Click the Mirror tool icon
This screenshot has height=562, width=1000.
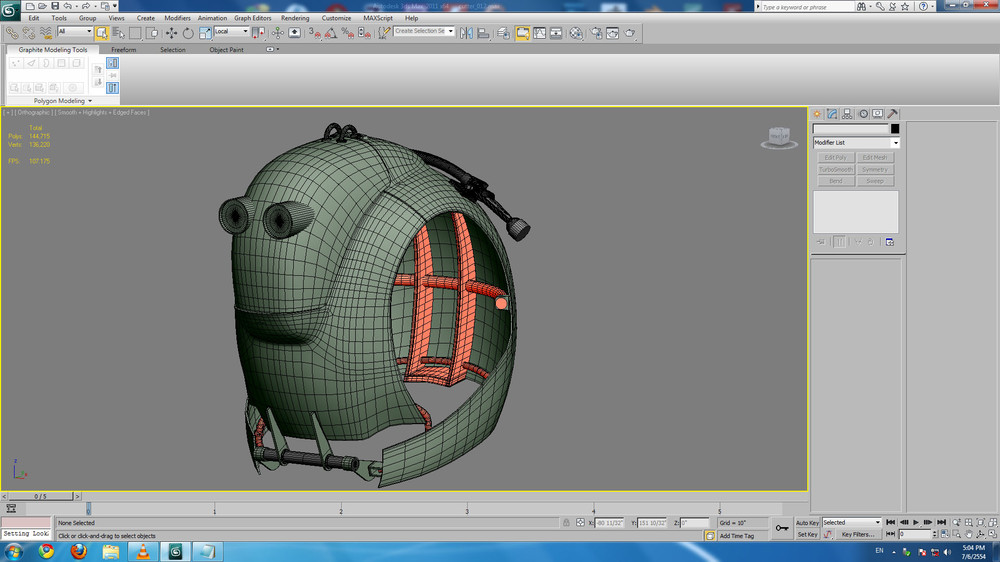click(466, 33)
